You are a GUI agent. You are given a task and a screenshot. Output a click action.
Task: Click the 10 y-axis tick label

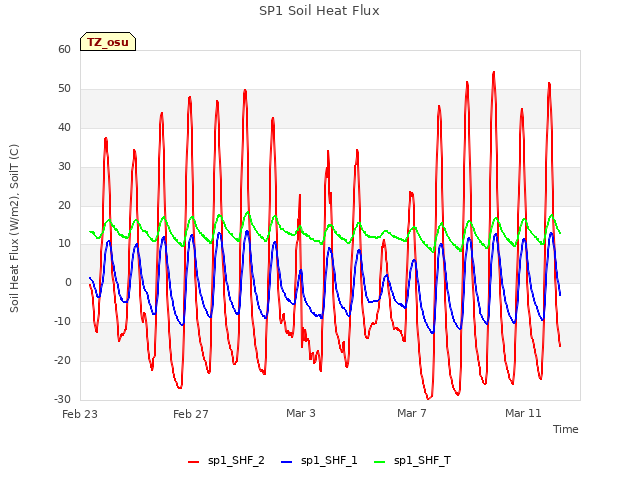click(64, 244)
